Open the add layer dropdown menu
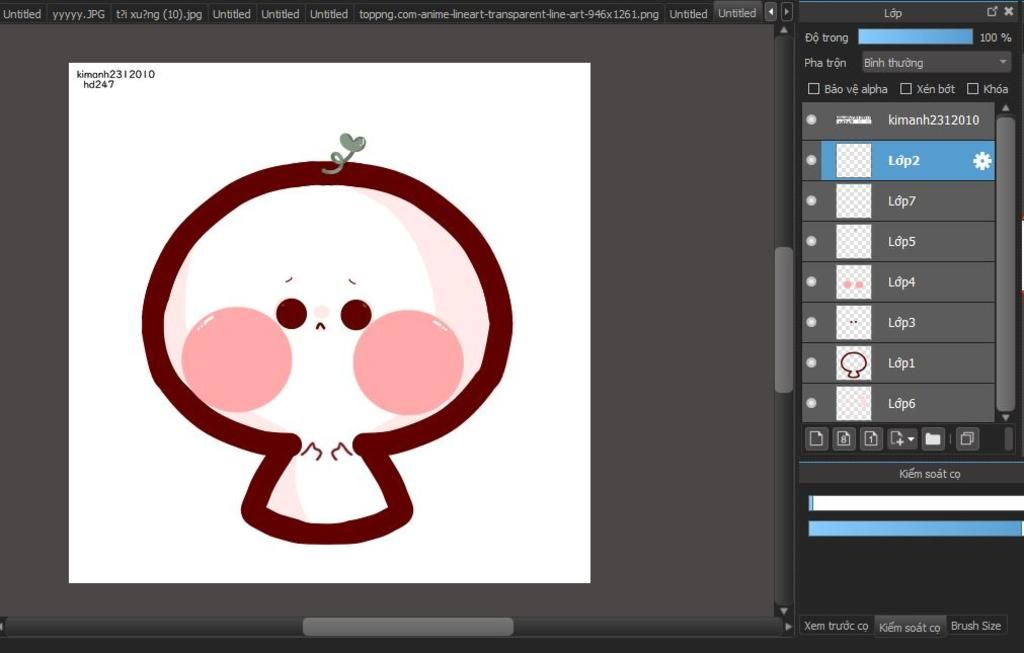 (903, 439)
